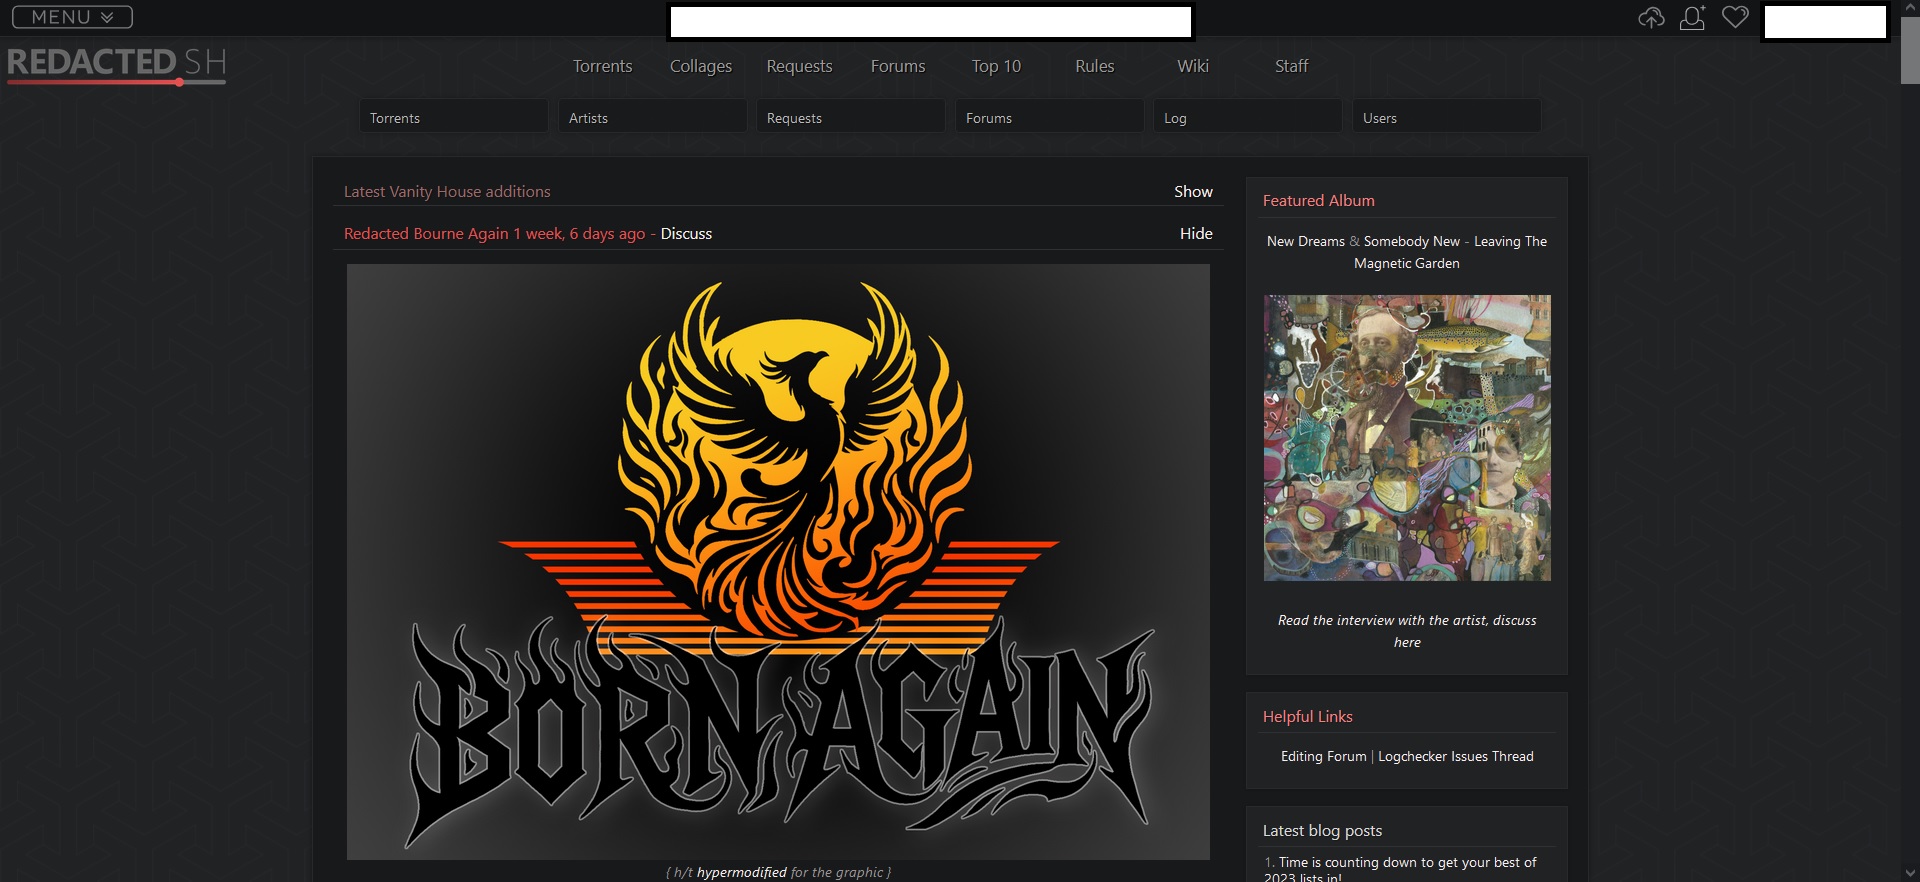Click the Log search field
The height and width of the screenshot is (882, 1920).
[1247, 117]
